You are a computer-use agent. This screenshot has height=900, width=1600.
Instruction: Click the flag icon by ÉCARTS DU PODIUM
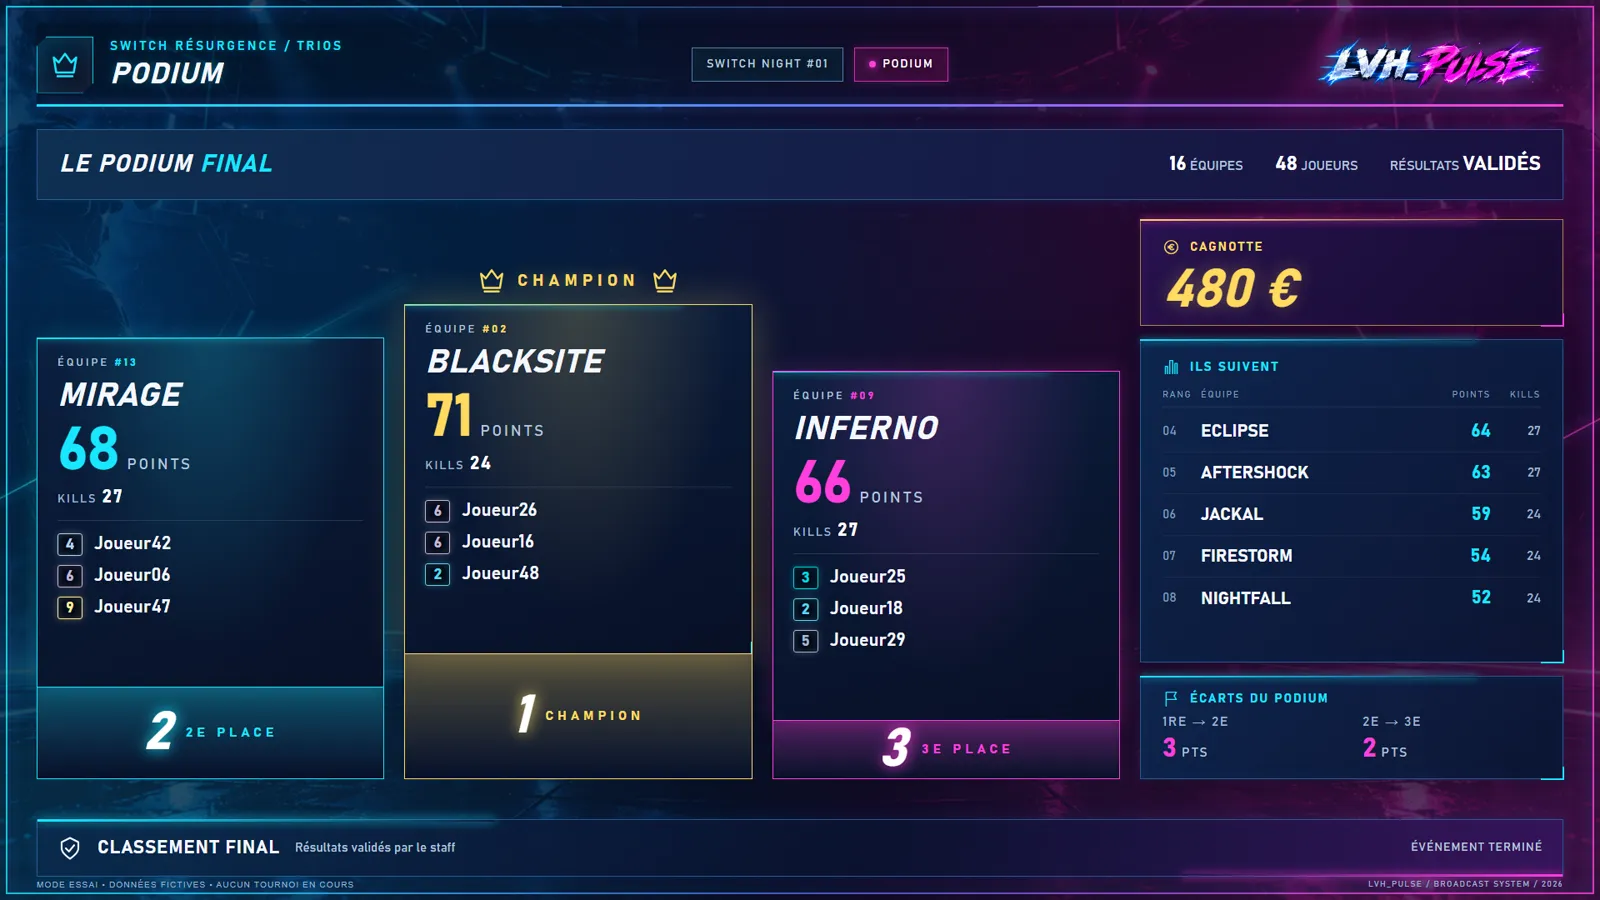(1171, 698)
